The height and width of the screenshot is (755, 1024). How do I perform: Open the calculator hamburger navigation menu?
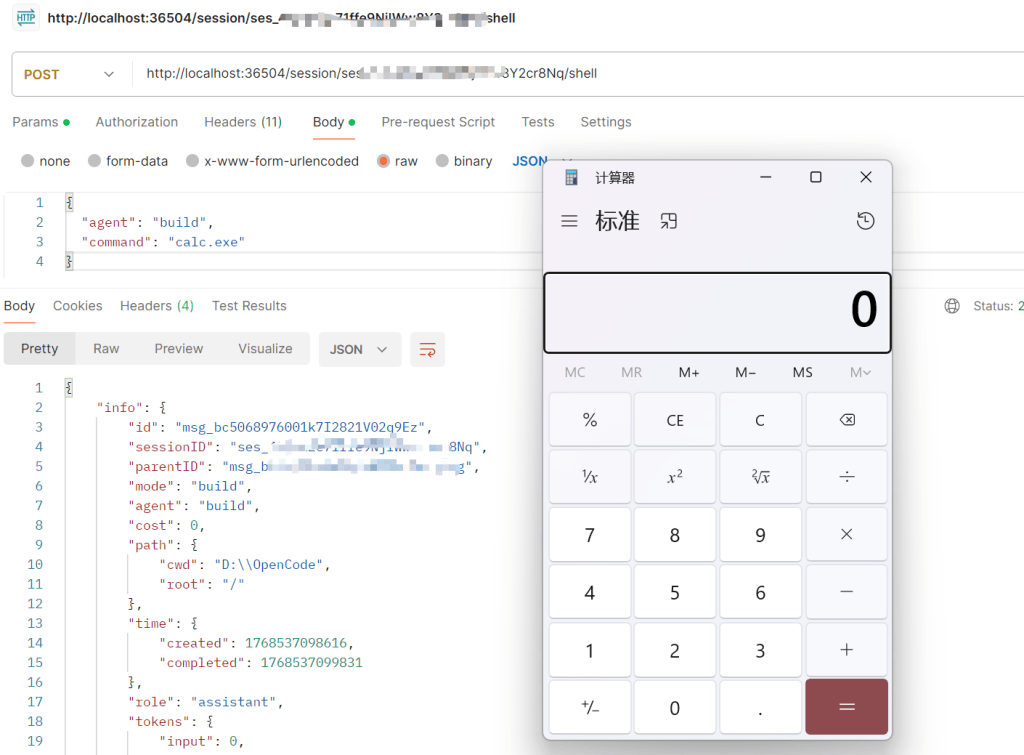[x=569, y=221]
